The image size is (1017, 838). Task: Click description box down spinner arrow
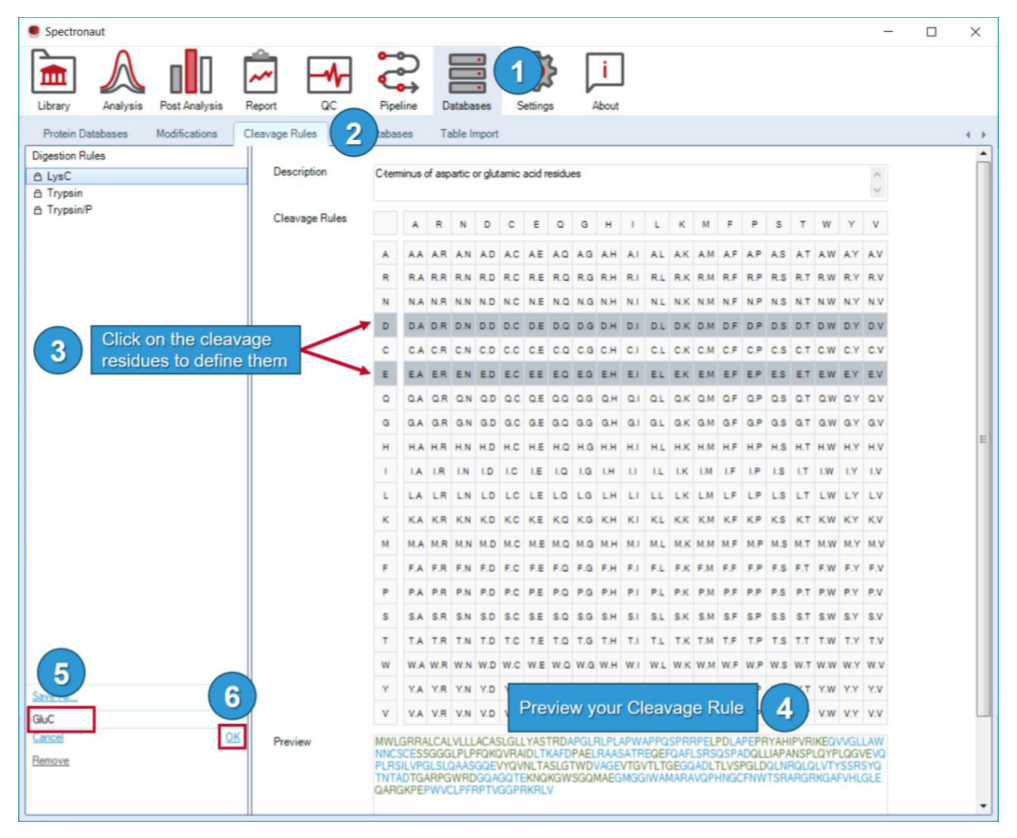point(877,191)
